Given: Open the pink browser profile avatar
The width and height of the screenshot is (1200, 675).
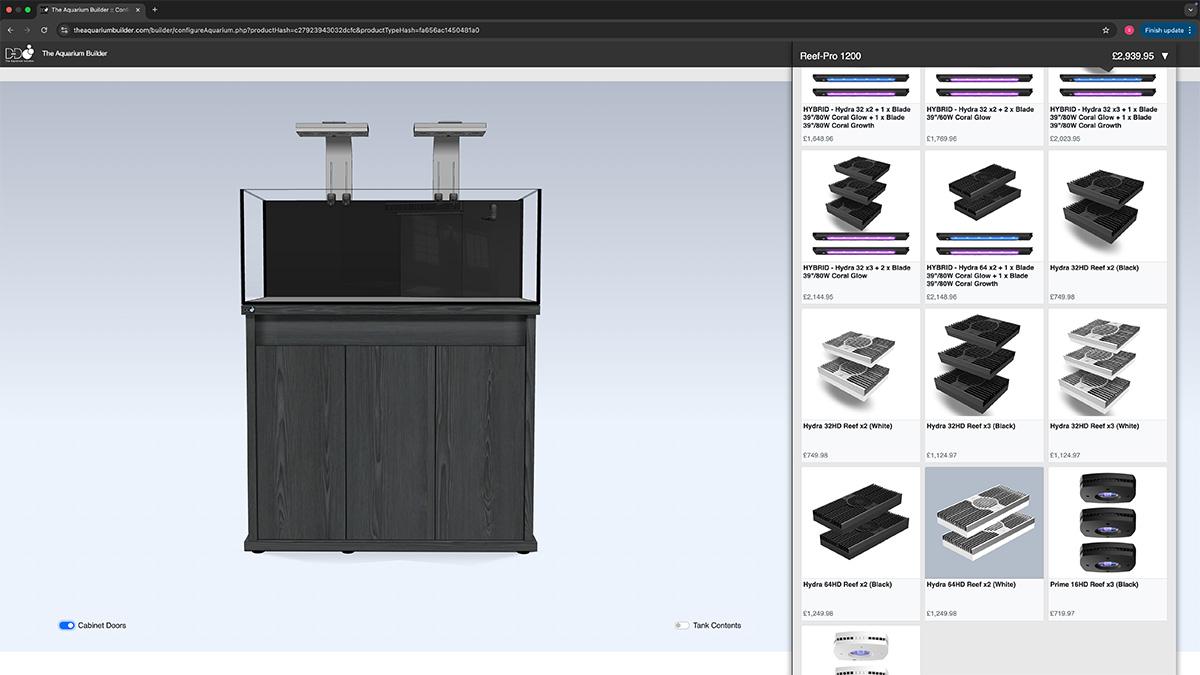Looking at the screenshot, I should (1129, 30).
